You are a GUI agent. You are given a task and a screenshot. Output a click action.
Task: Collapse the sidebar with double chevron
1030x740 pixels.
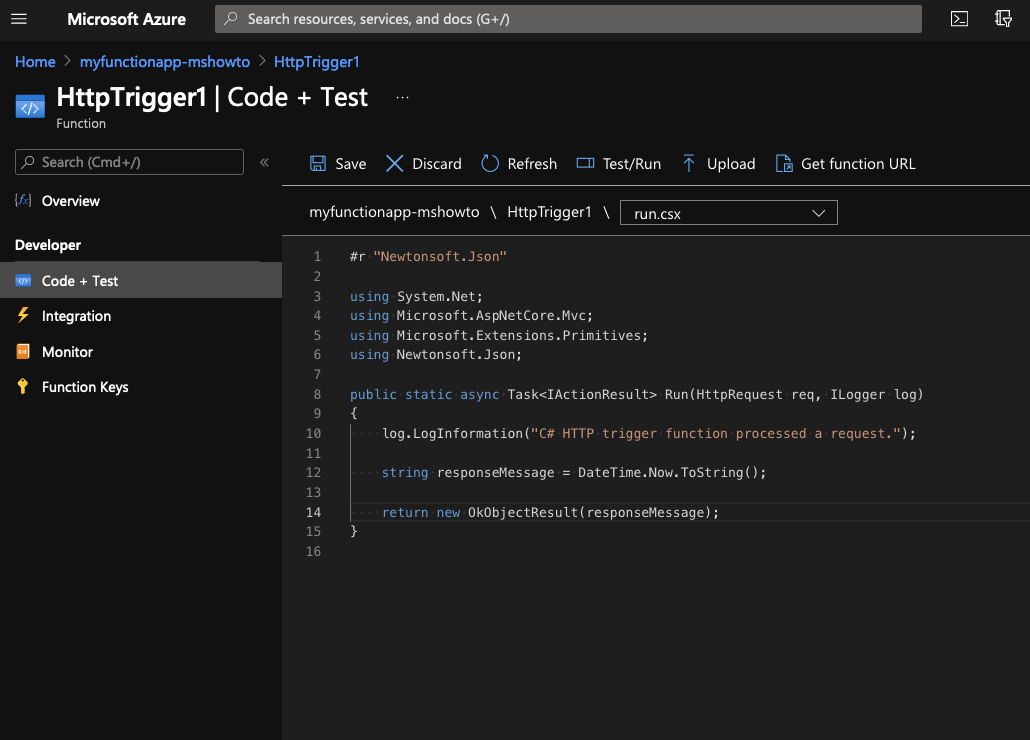(x=264, y=162)
